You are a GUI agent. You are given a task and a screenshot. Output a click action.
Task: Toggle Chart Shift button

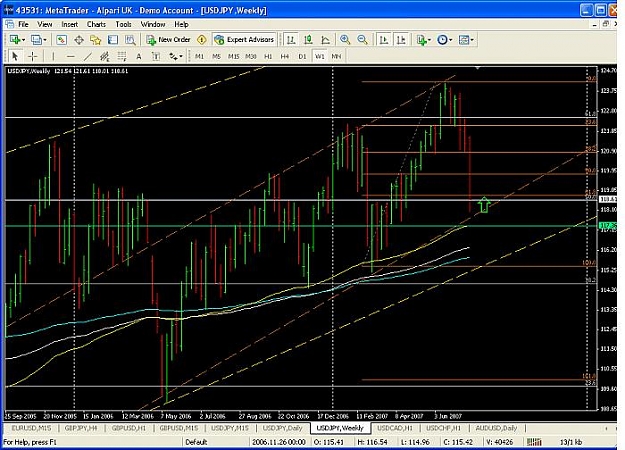(401, 40)
